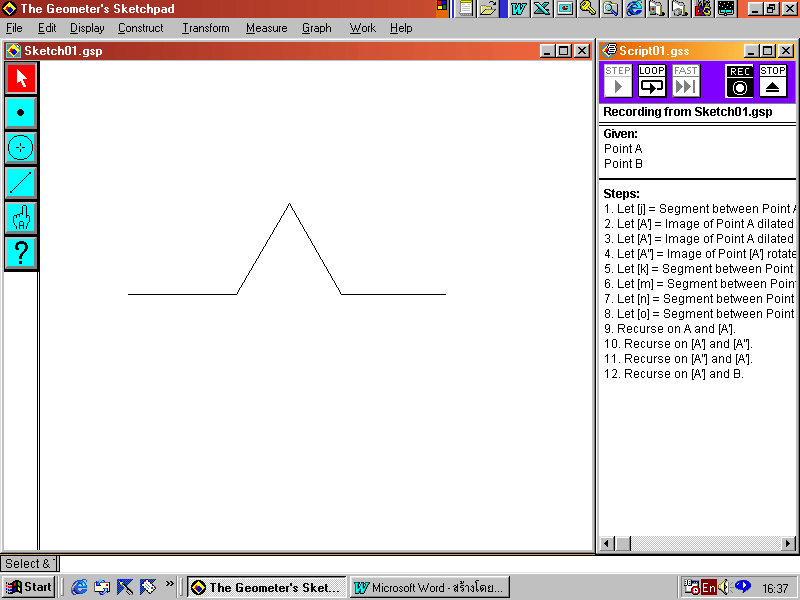
Task: Open the Help menu
Action: click(401, 28)
